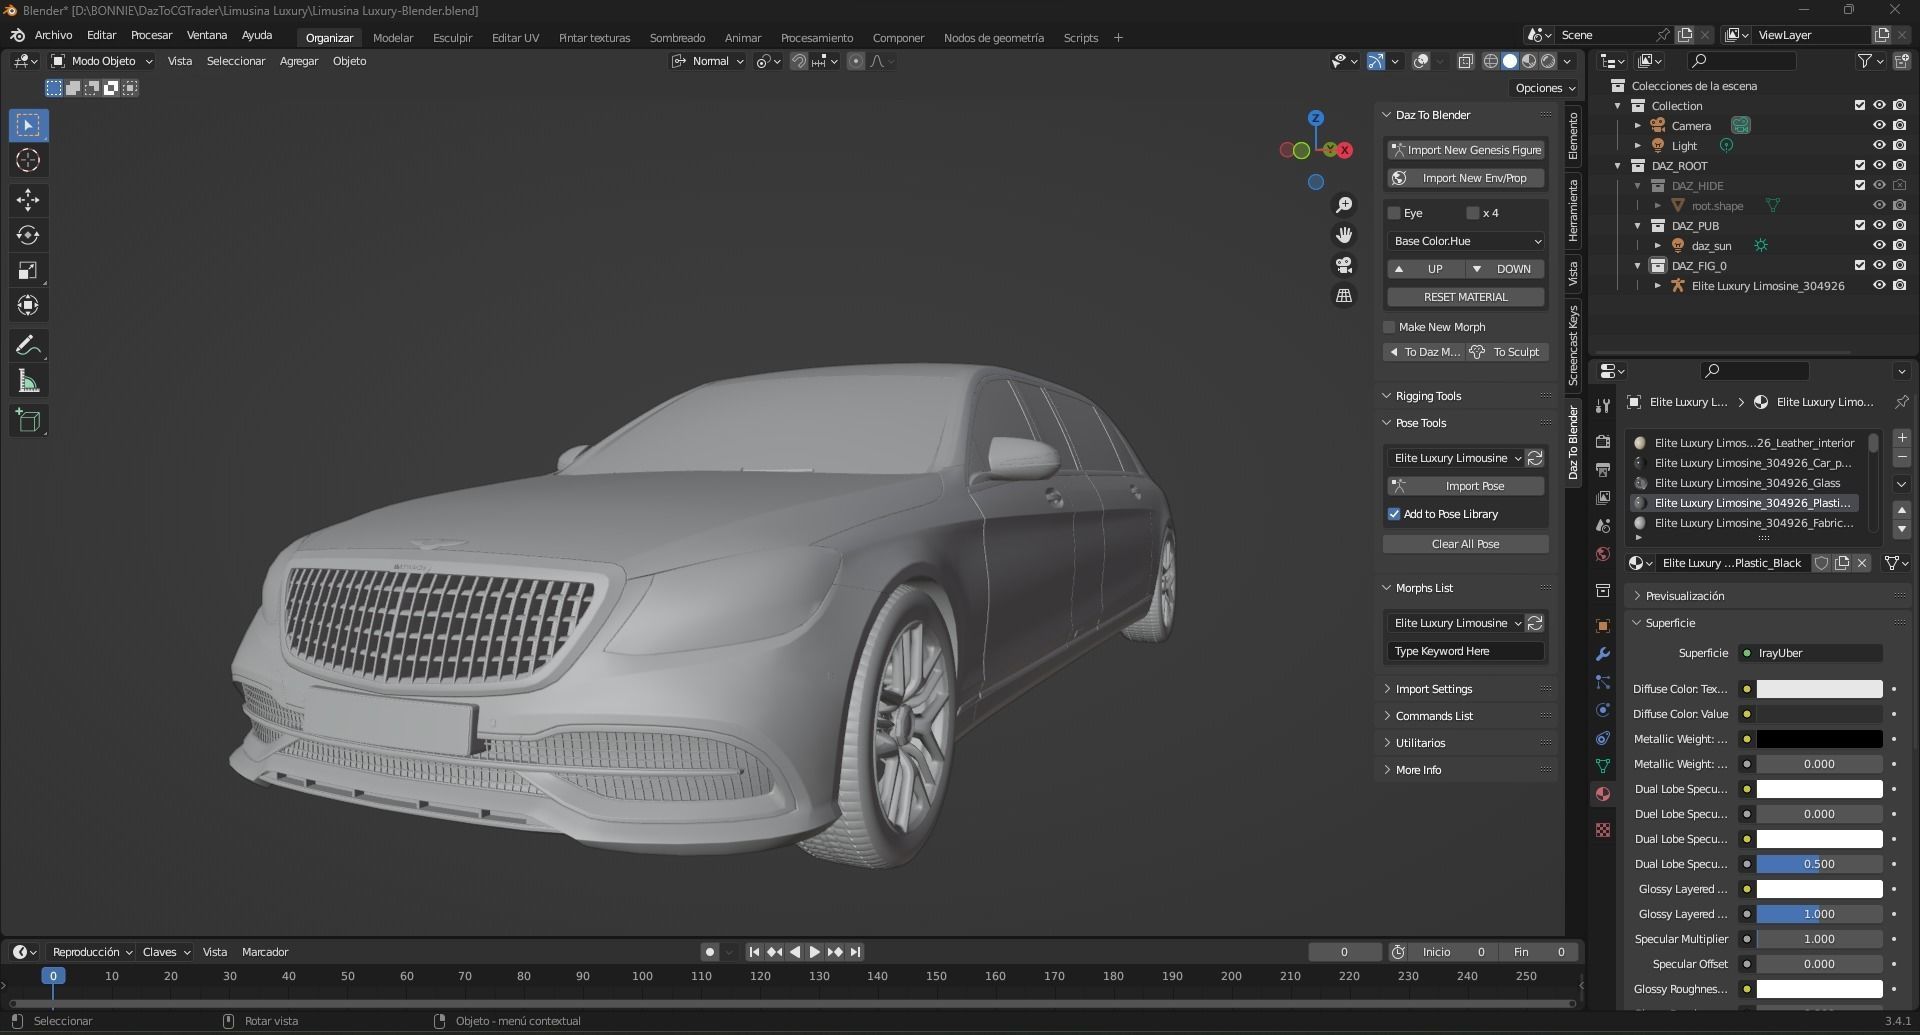Select the Transform tool
This screenshot has height=1035, width=1920.
(28, 305)
